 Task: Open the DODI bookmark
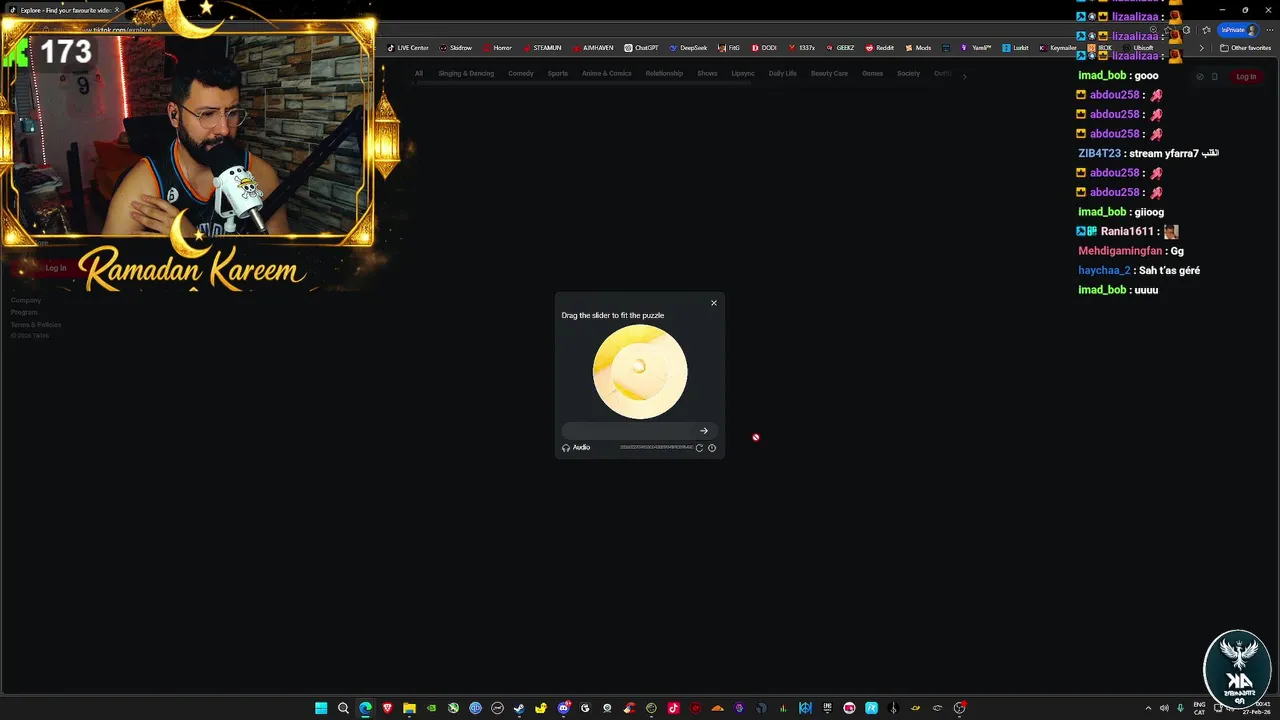point(764,48)
